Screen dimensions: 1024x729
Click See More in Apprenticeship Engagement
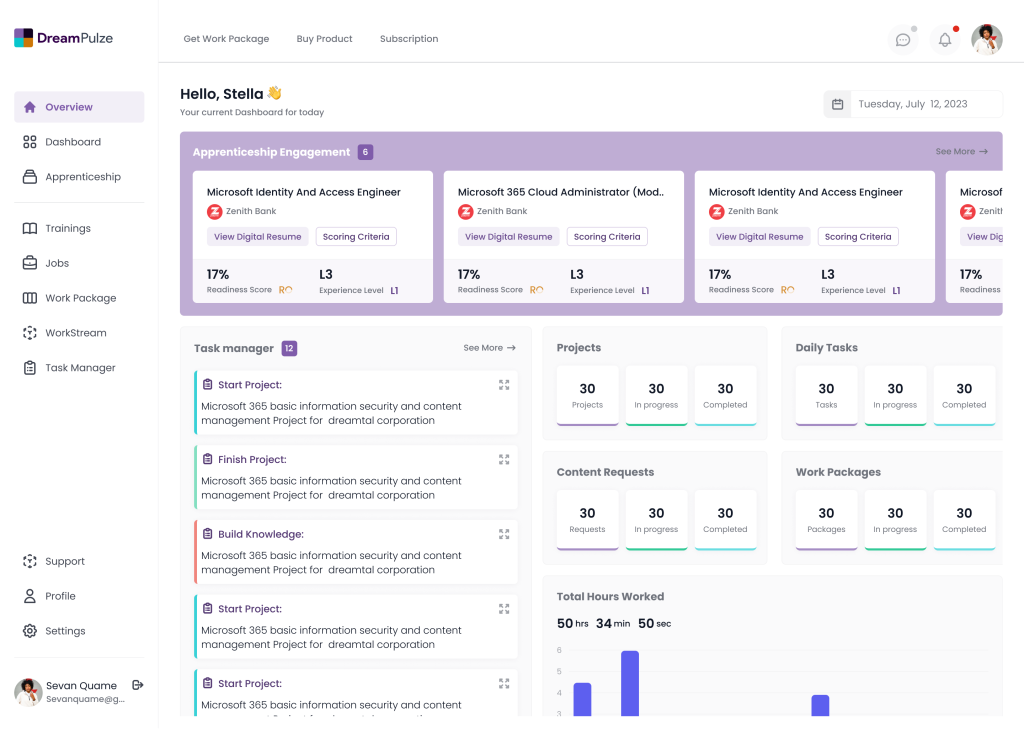[x=961, y=152]
